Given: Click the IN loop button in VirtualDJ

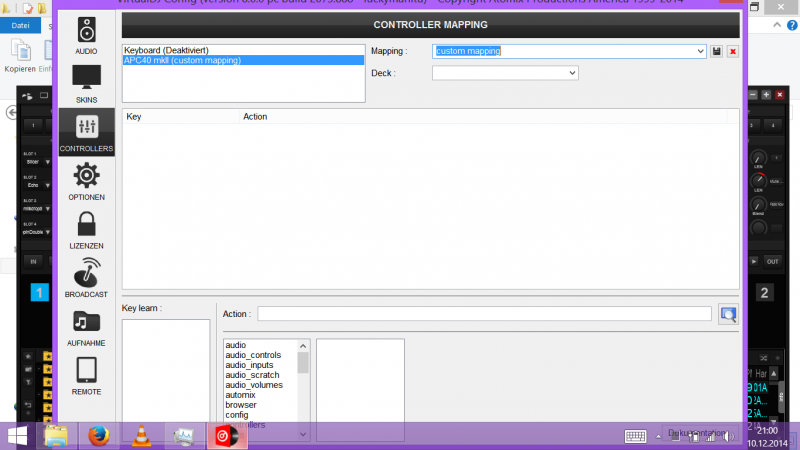Looking at the screenshot, I should point(33,262).
